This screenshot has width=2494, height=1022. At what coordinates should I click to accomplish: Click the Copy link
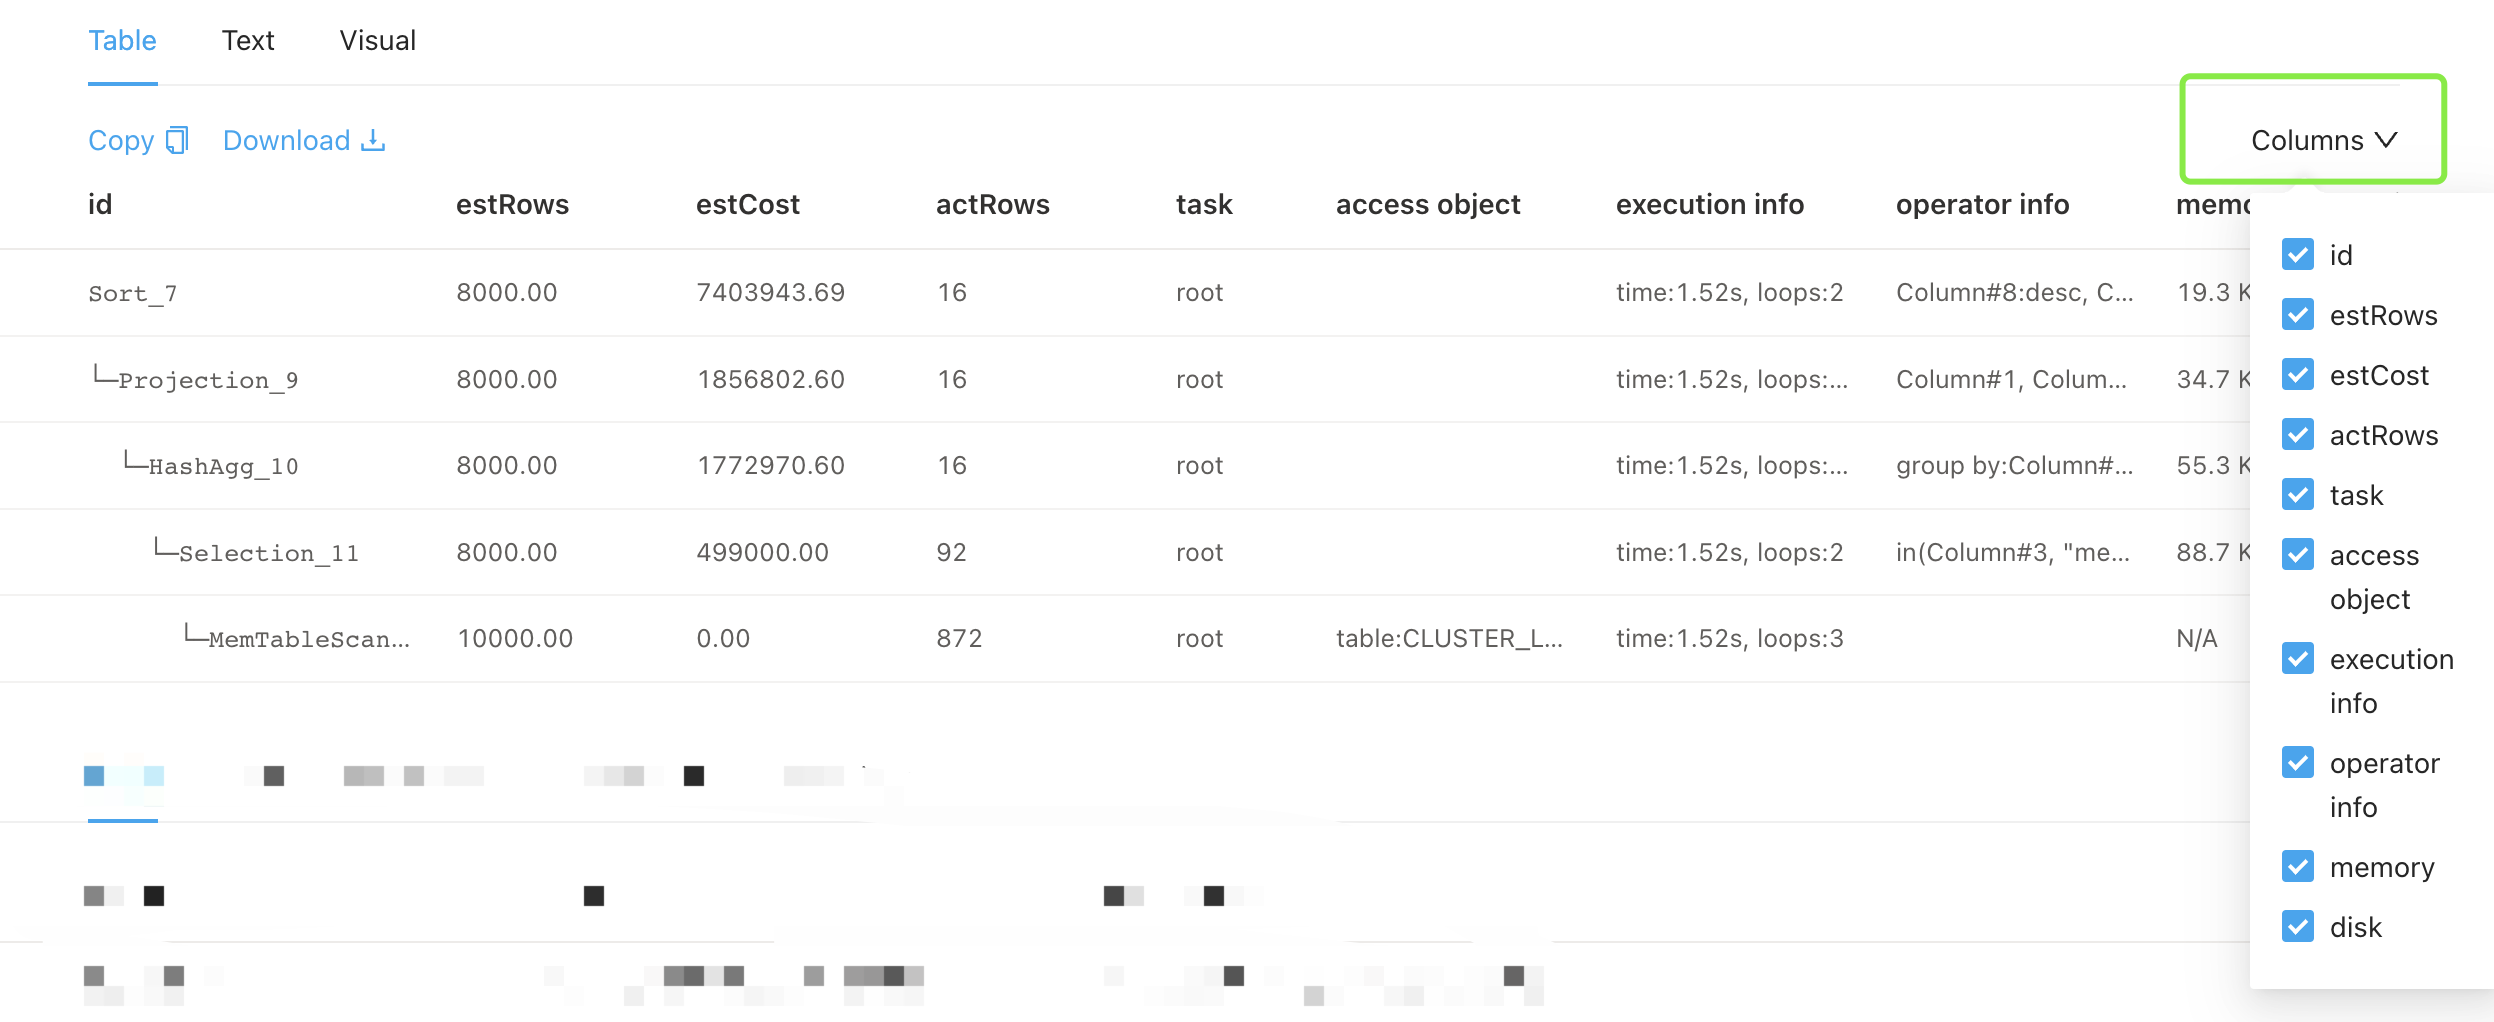(121, 141)
